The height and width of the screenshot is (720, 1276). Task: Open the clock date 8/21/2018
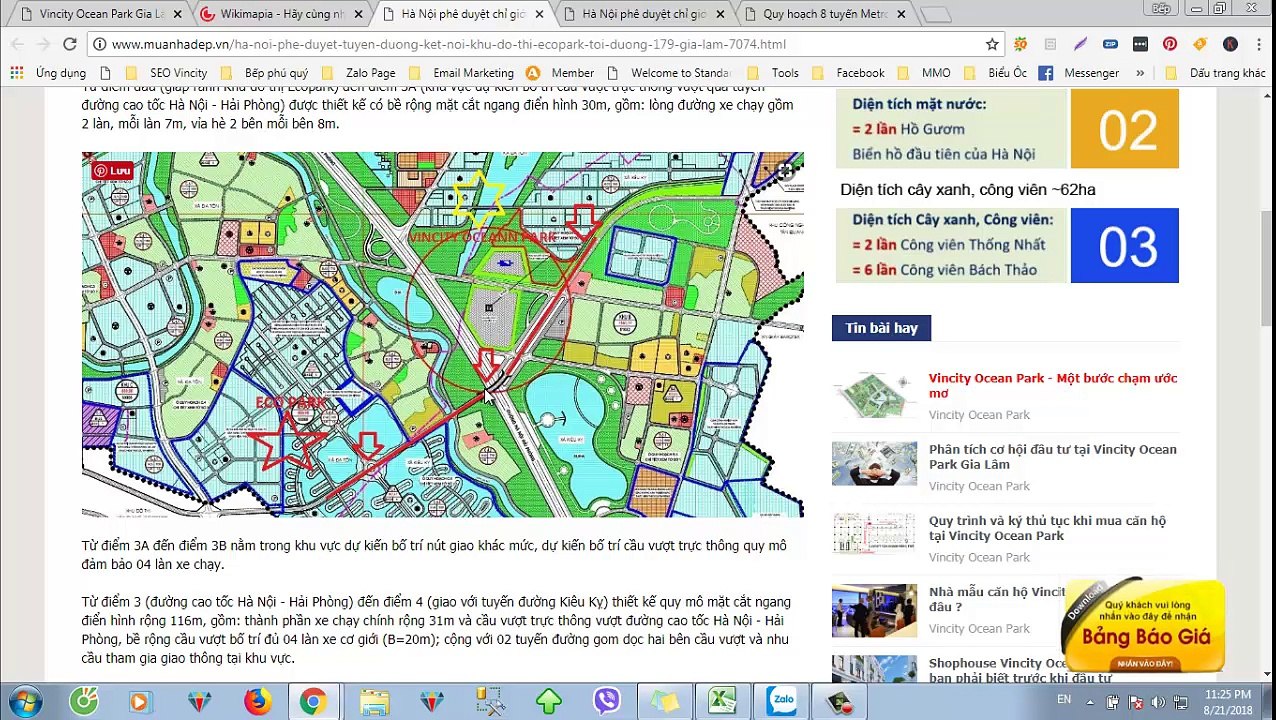click(x=1227, y=702)
